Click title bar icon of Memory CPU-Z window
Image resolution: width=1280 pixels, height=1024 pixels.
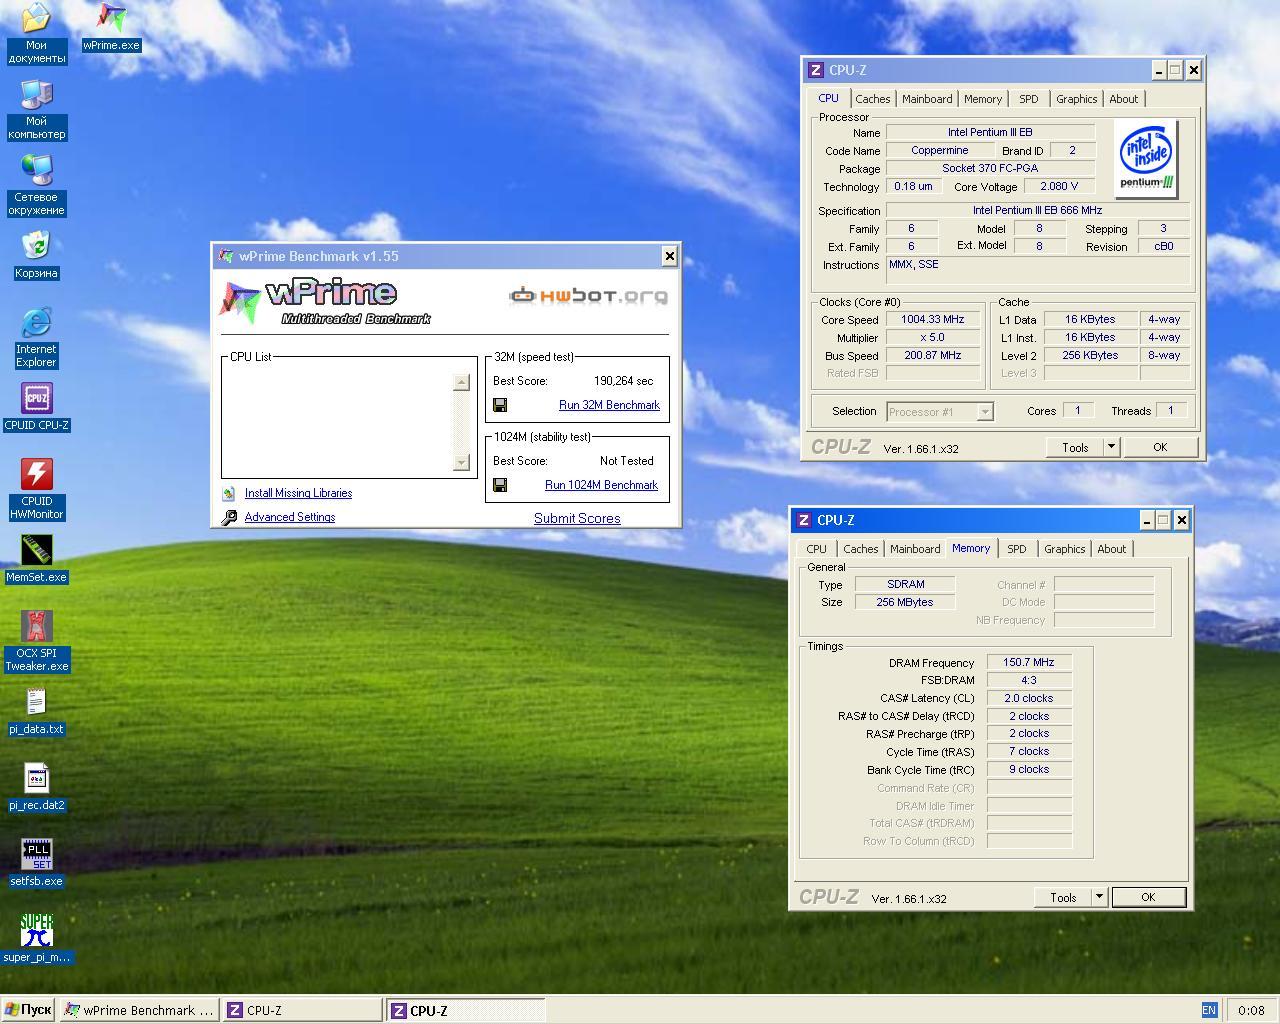tap(803, 520)
